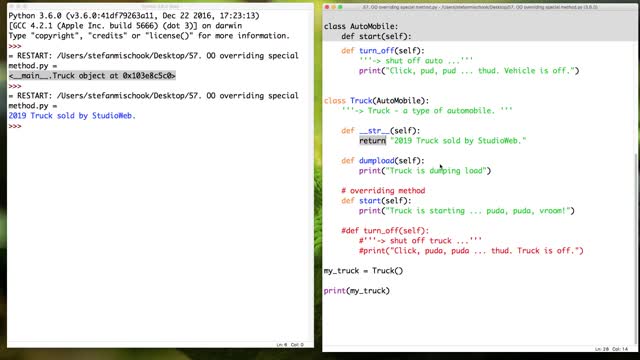The width and height of the screenshot is (640, 360).
Task: Click the highlighted 'return' keyword
Action: (372, 140)
